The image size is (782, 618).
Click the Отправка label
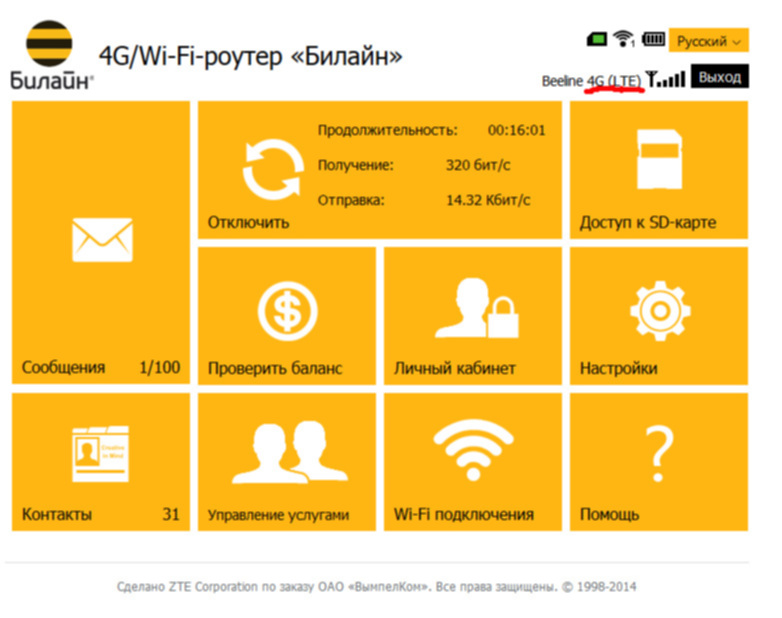point(351,200)
